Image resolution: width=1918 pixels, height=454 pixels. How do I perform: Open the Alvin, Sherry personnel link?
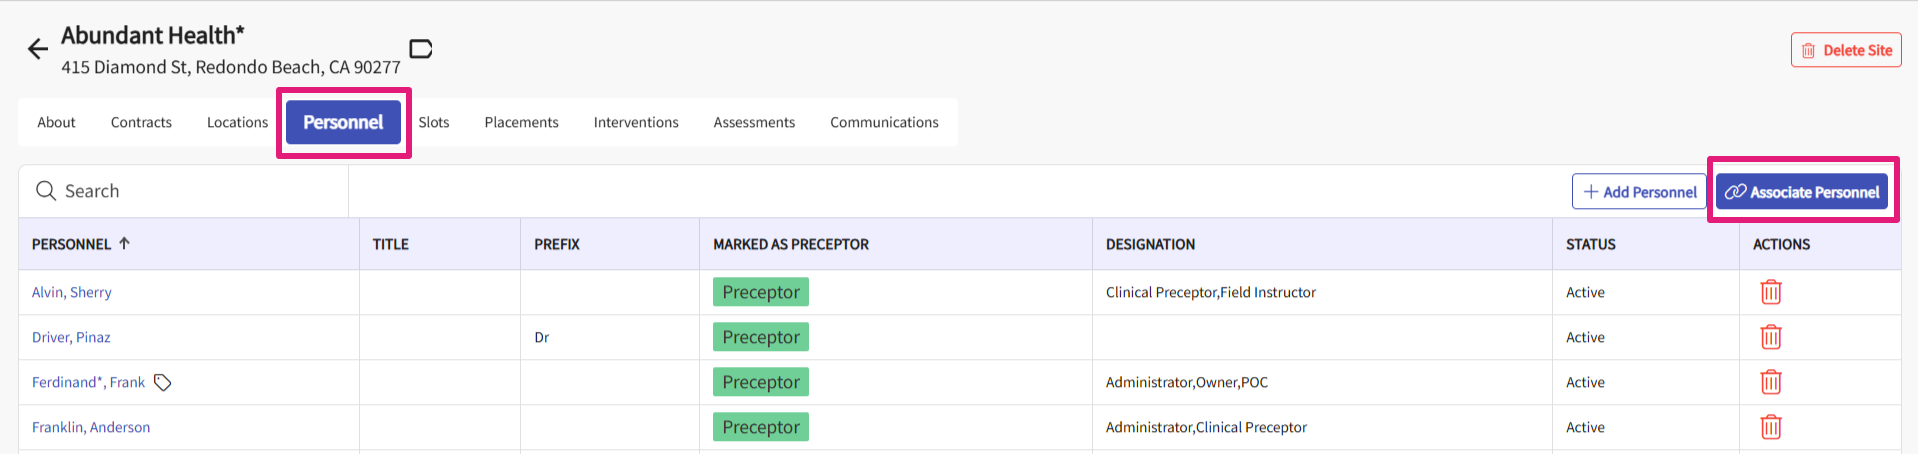click(71, 292)
